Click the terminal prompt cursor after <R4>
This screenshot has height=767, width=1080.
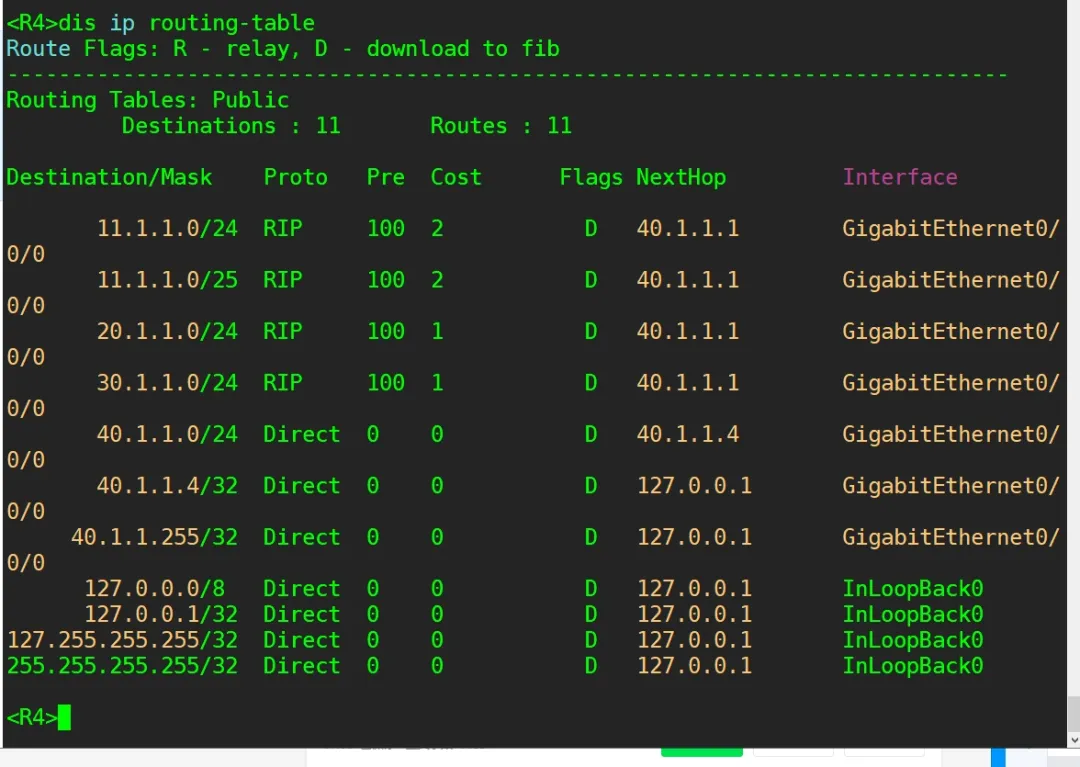(64, 717)
